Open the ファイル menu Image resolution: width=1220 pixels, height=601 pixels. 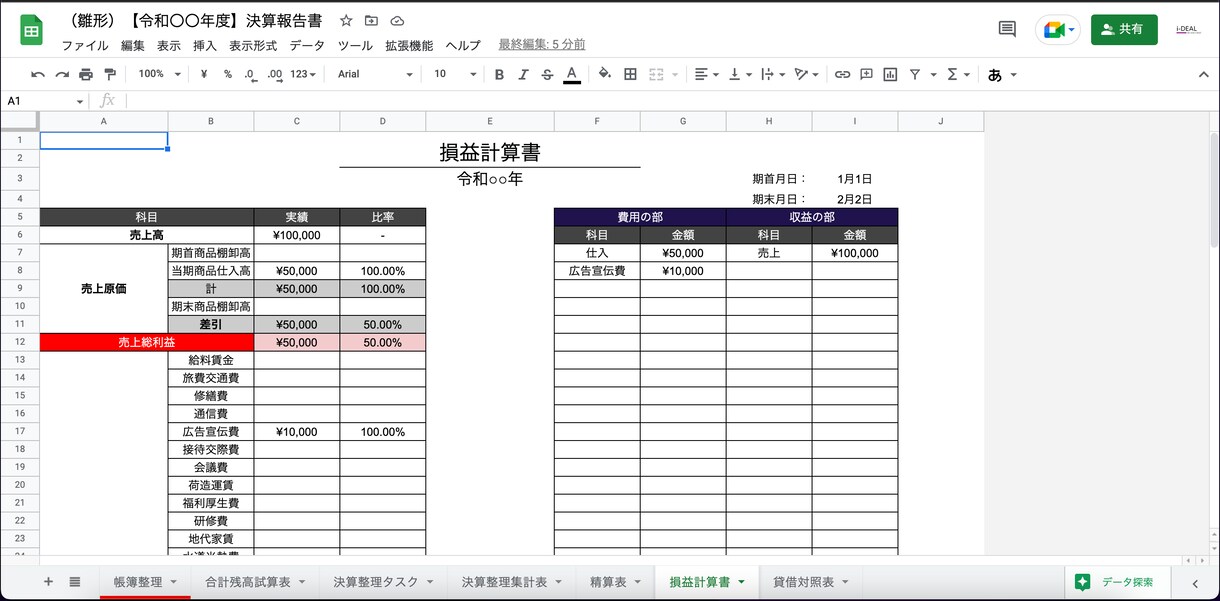tap(85, 45)
